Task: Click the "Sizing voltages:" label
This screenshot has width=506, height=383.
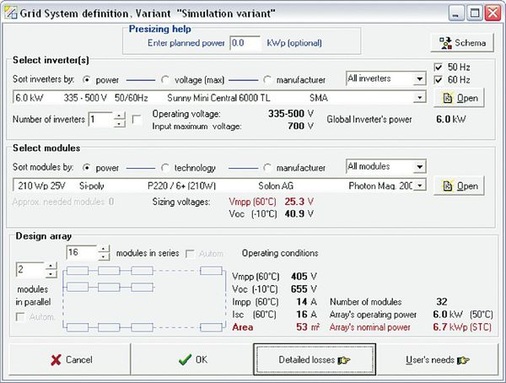Action: pos(181,202)
